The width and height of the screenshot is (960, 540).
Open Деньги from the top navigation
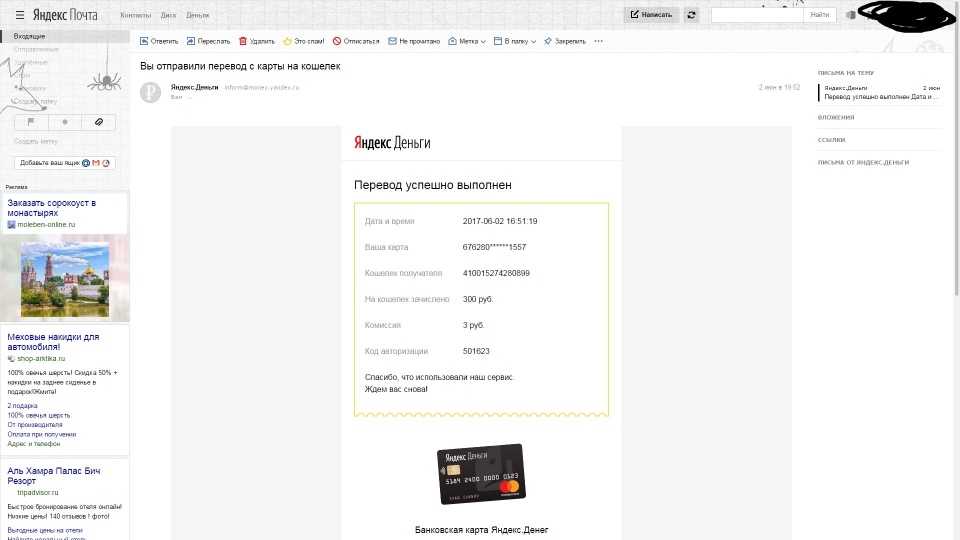pyautogui.click(x=197, y=15)
